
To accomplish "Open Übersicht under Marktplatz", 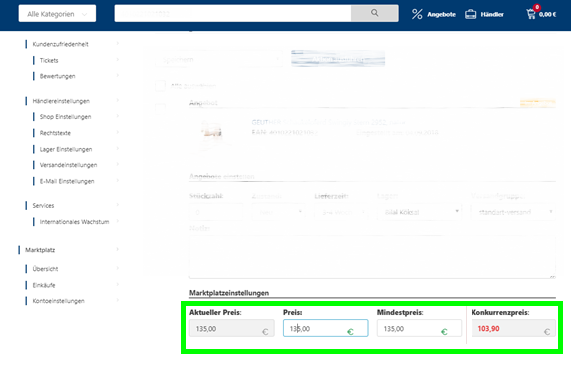I will click(45, 269).
